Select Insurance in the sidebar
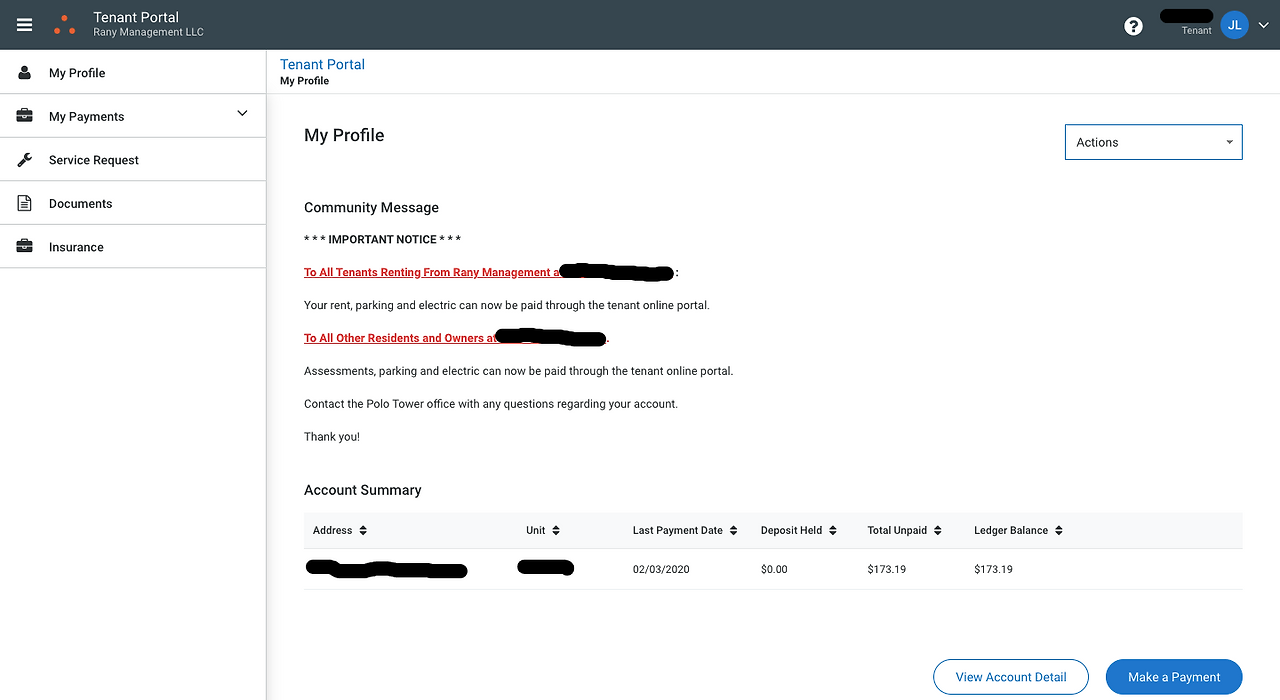 point(76,246)
